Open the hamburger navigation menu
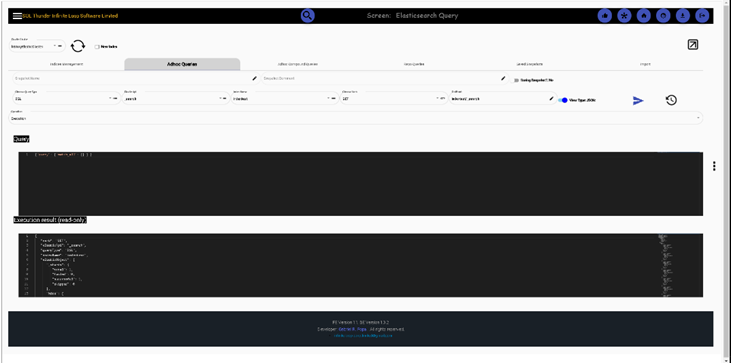Screen dimensions: 731x363 17,16
